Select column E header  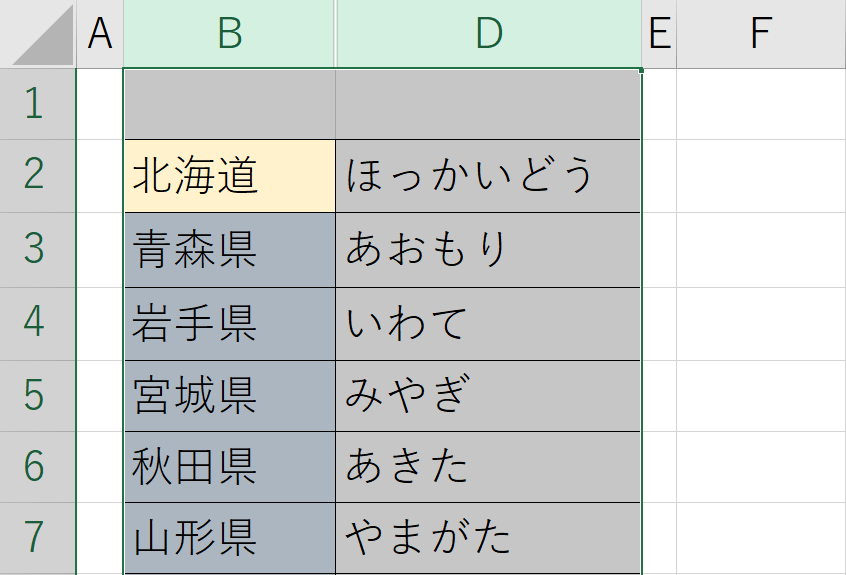pyautogui.click(x=659, y=33)
